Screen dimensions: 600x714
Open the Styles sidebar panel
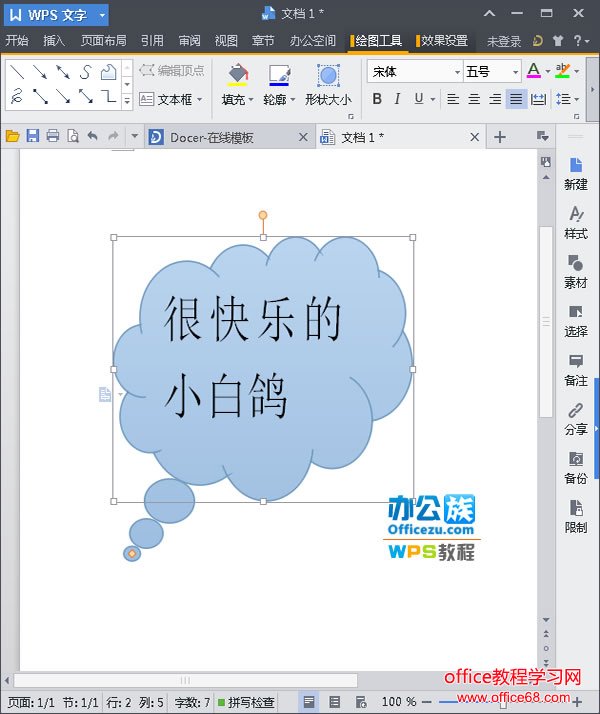click(x=576, y=223)
